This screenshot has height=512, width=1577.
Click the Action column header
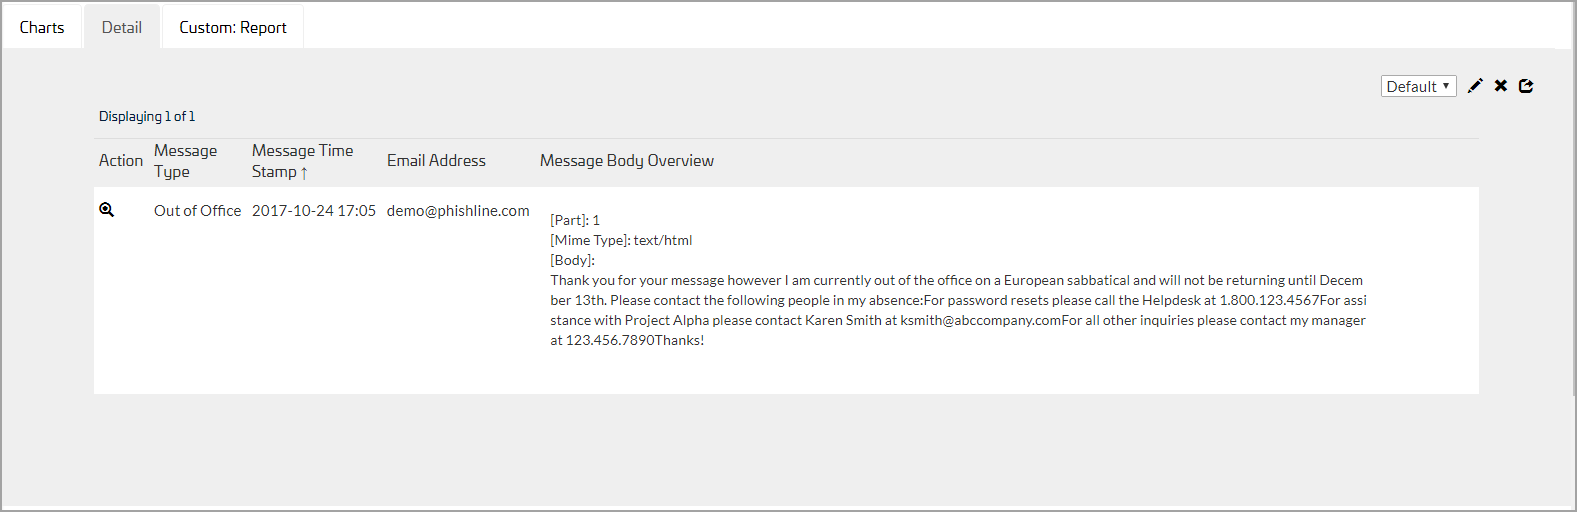coord(121,160)
